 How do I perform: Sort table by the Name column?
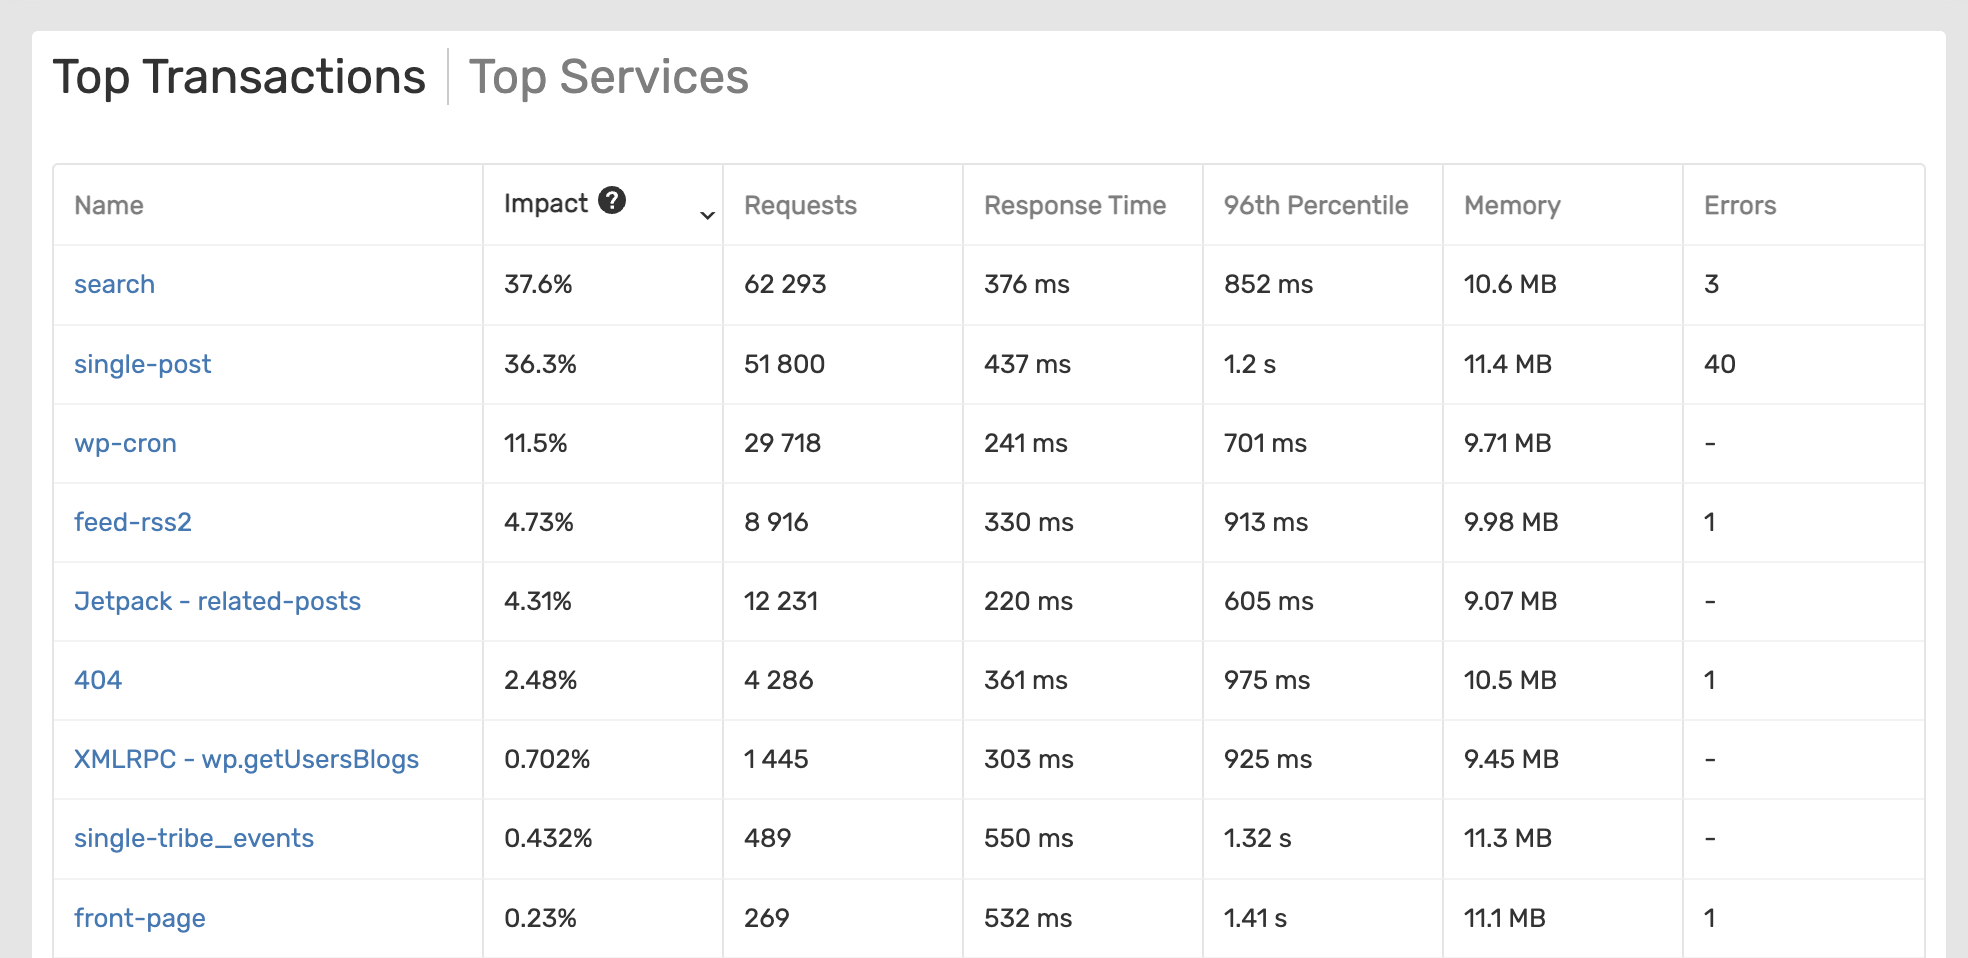108,205
